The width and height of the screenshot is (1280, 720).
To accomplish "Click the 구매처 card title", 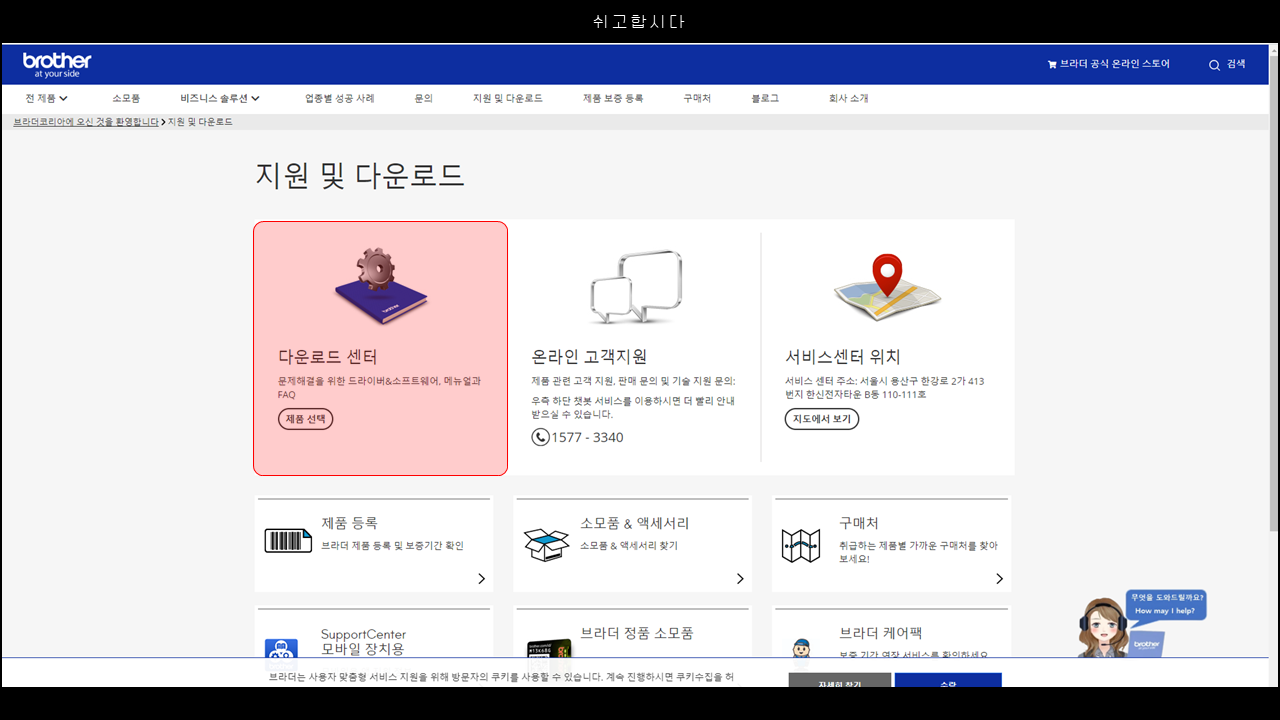I will (859, 523).
